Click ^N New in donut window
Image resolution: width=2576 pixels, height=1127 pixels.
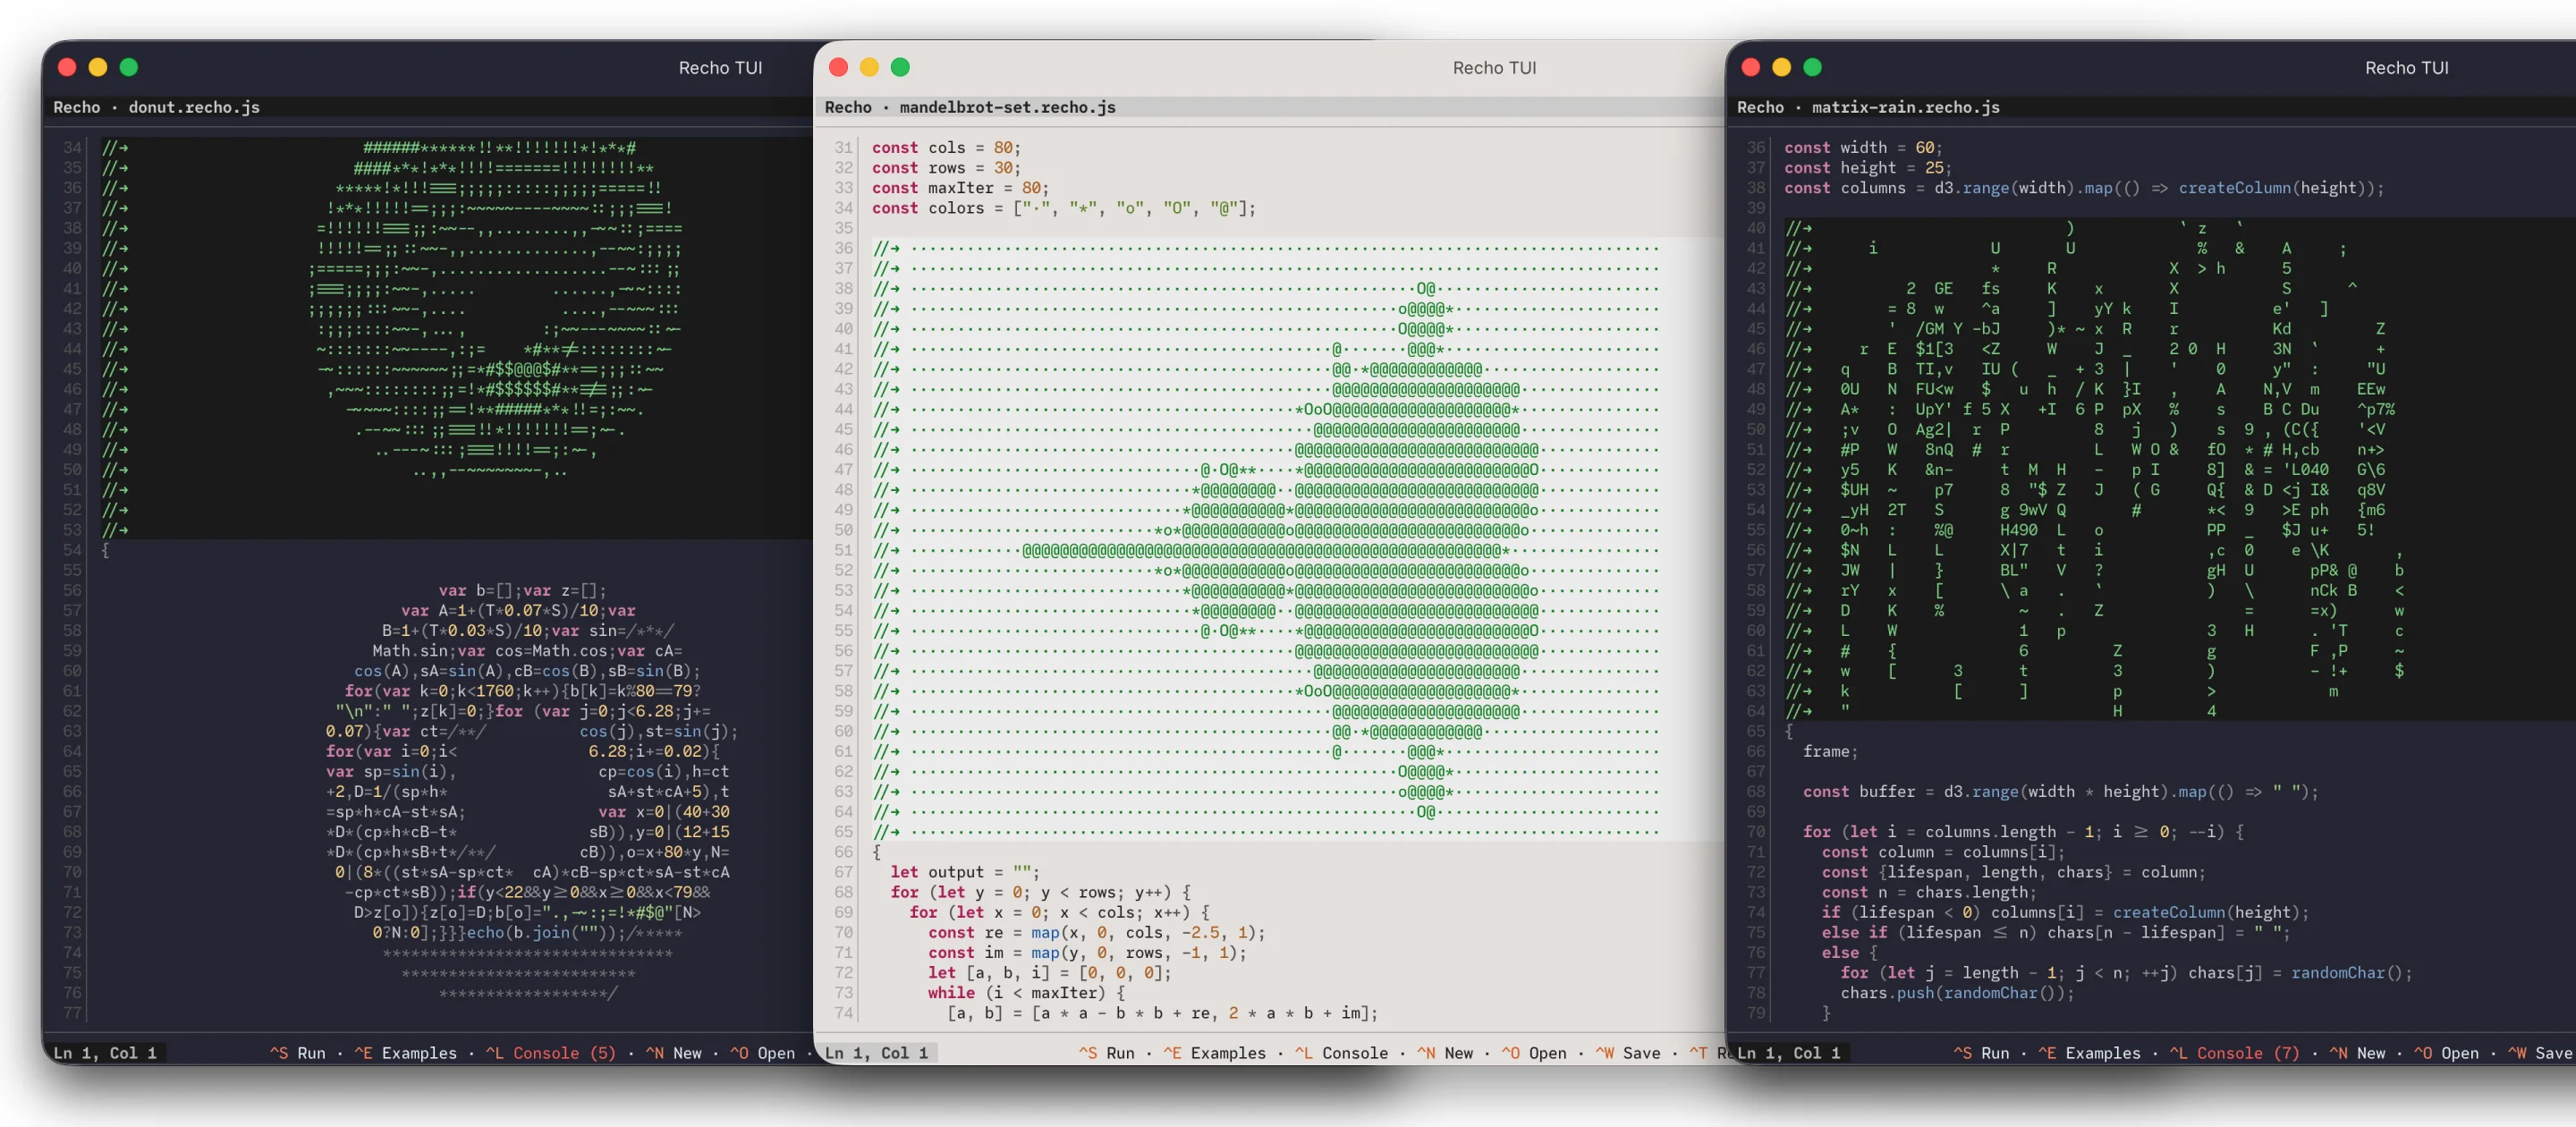[x=674, y=1053]
